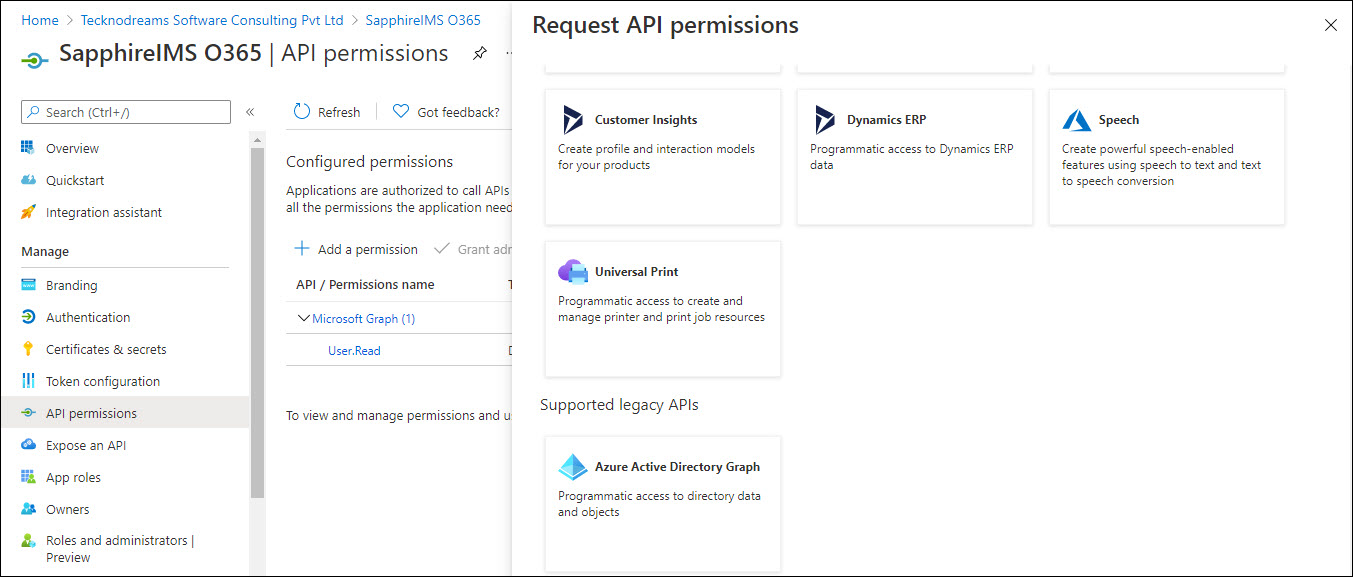
Task: Open the User.Read permission link
Action: (354, 350)
